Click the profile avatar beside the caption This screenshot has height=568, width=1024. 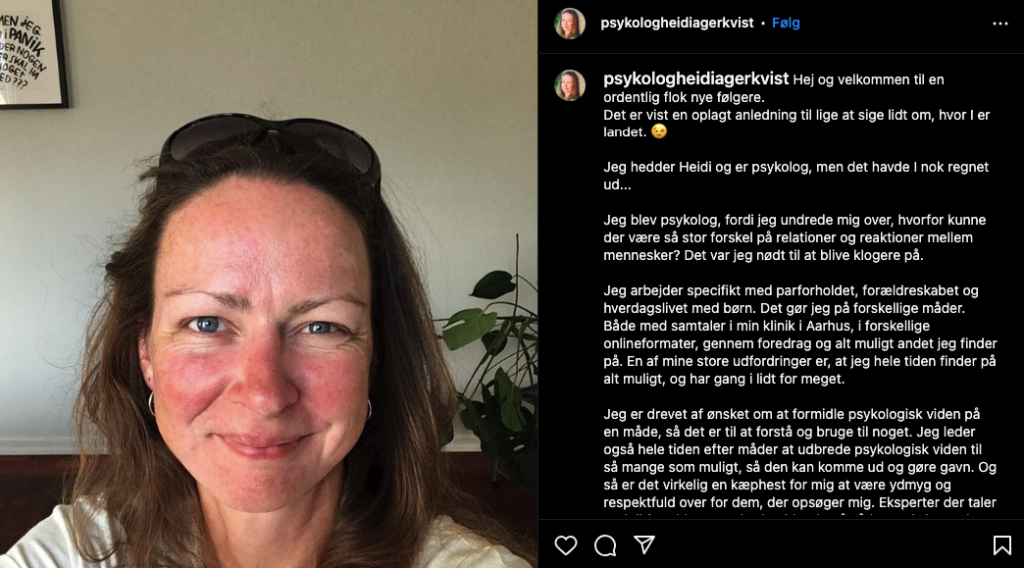[x=569, y=86]
